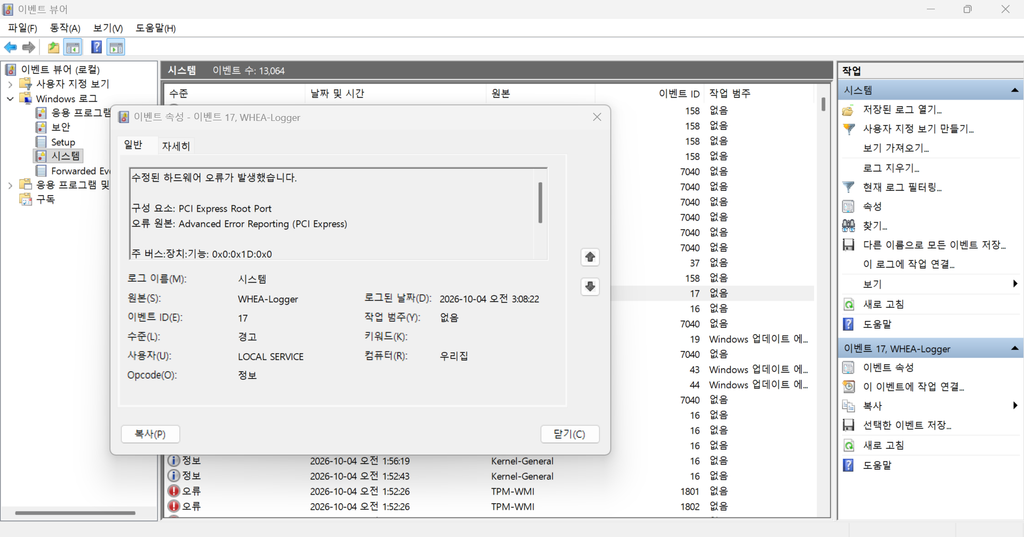Select TPM-WMI error event ID 1802
1024x537 pixels.
pyautogui.click(x=490, y=506)
